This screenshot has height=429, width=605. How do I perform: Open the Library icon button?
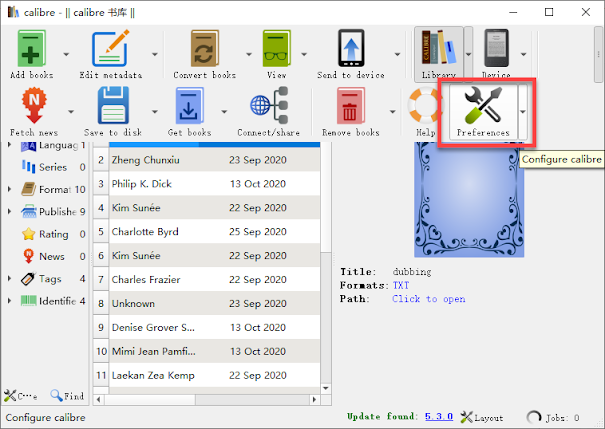pos(439,54)
